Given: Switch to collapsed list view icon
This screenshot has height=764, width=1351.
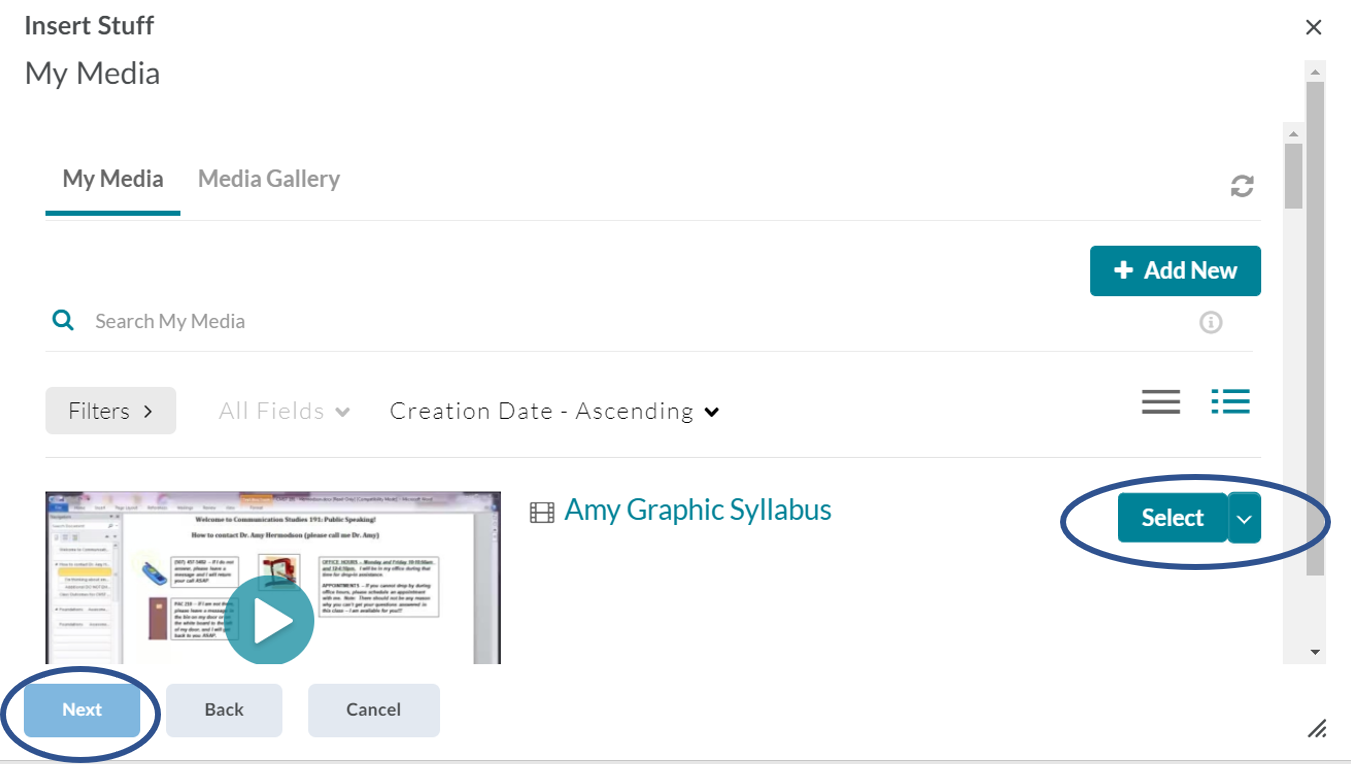Looking at the screenshot, I should [1161, 402].
